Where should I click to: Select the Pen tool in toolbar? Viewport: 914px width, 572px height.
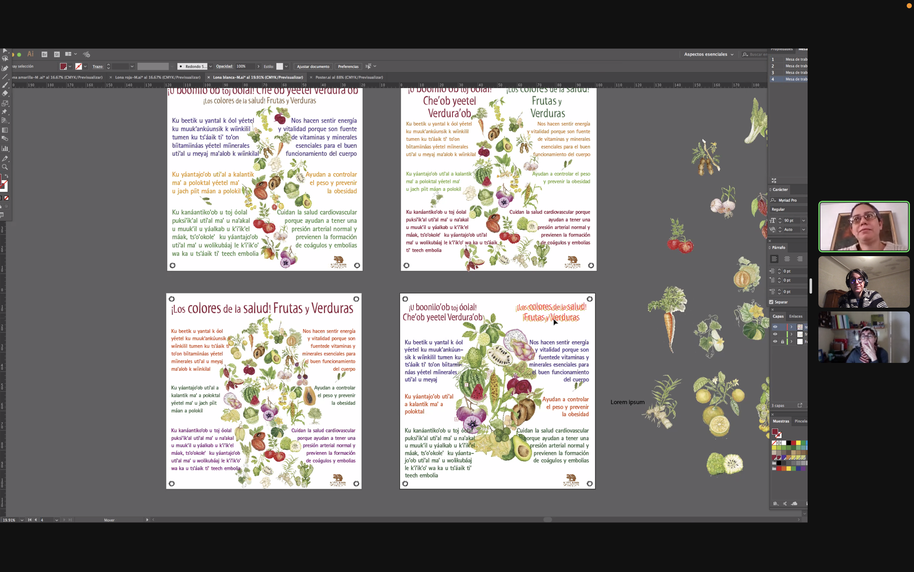[x=5, y=68]
